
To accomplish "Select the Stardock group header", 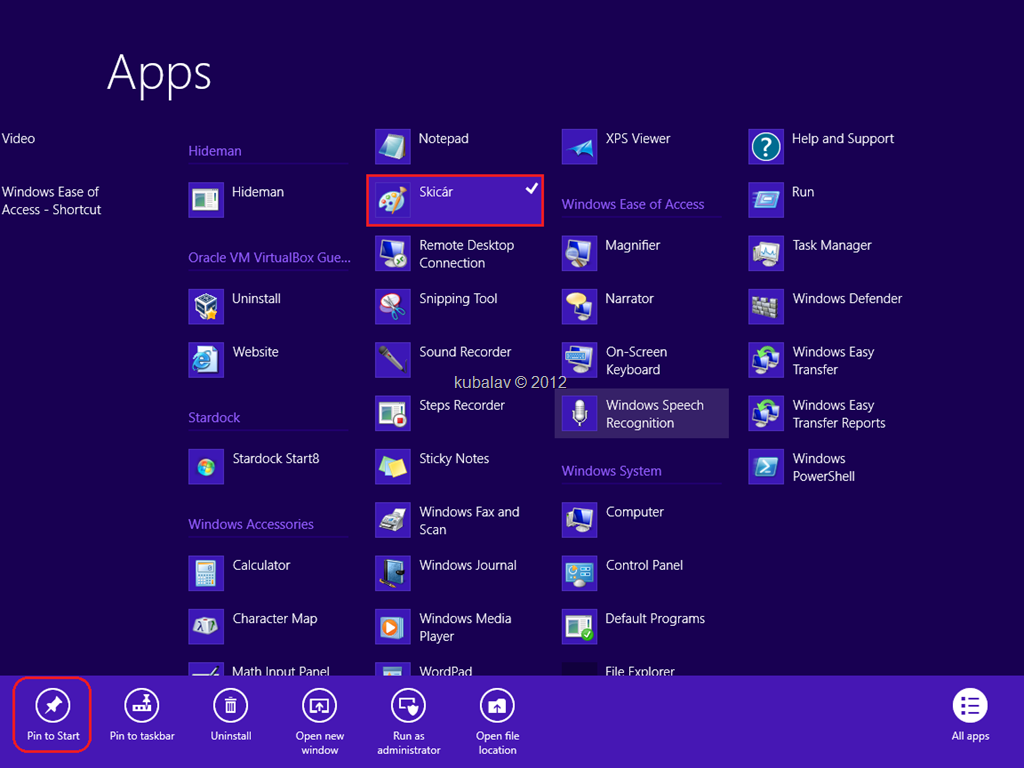I will [214, 417].
